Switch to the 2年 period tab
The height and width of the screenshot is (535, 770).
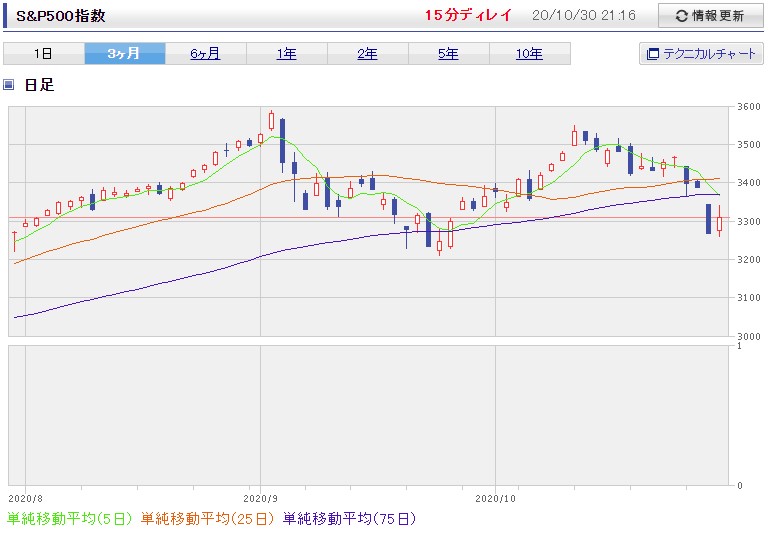368,54
